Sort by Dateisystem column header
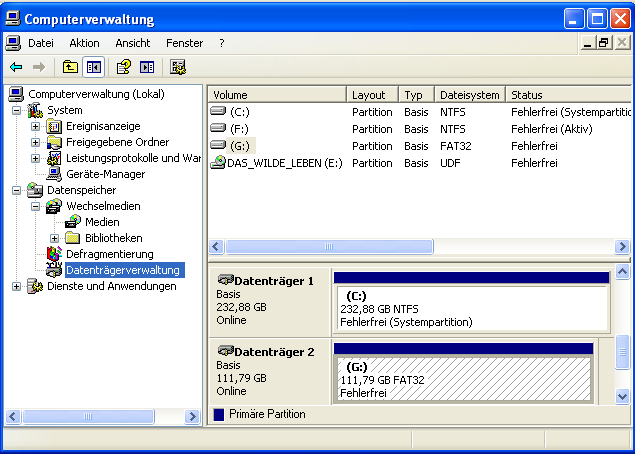The image size is (635, 454). pyautogui.click(x=469, y=95)
